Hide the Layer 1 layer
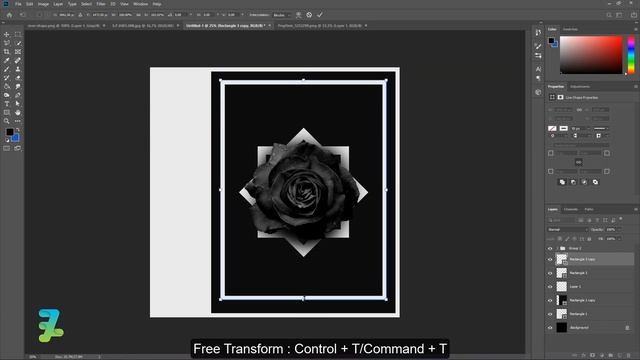Viewport: 640px width, 360px height. coord(550,287)
